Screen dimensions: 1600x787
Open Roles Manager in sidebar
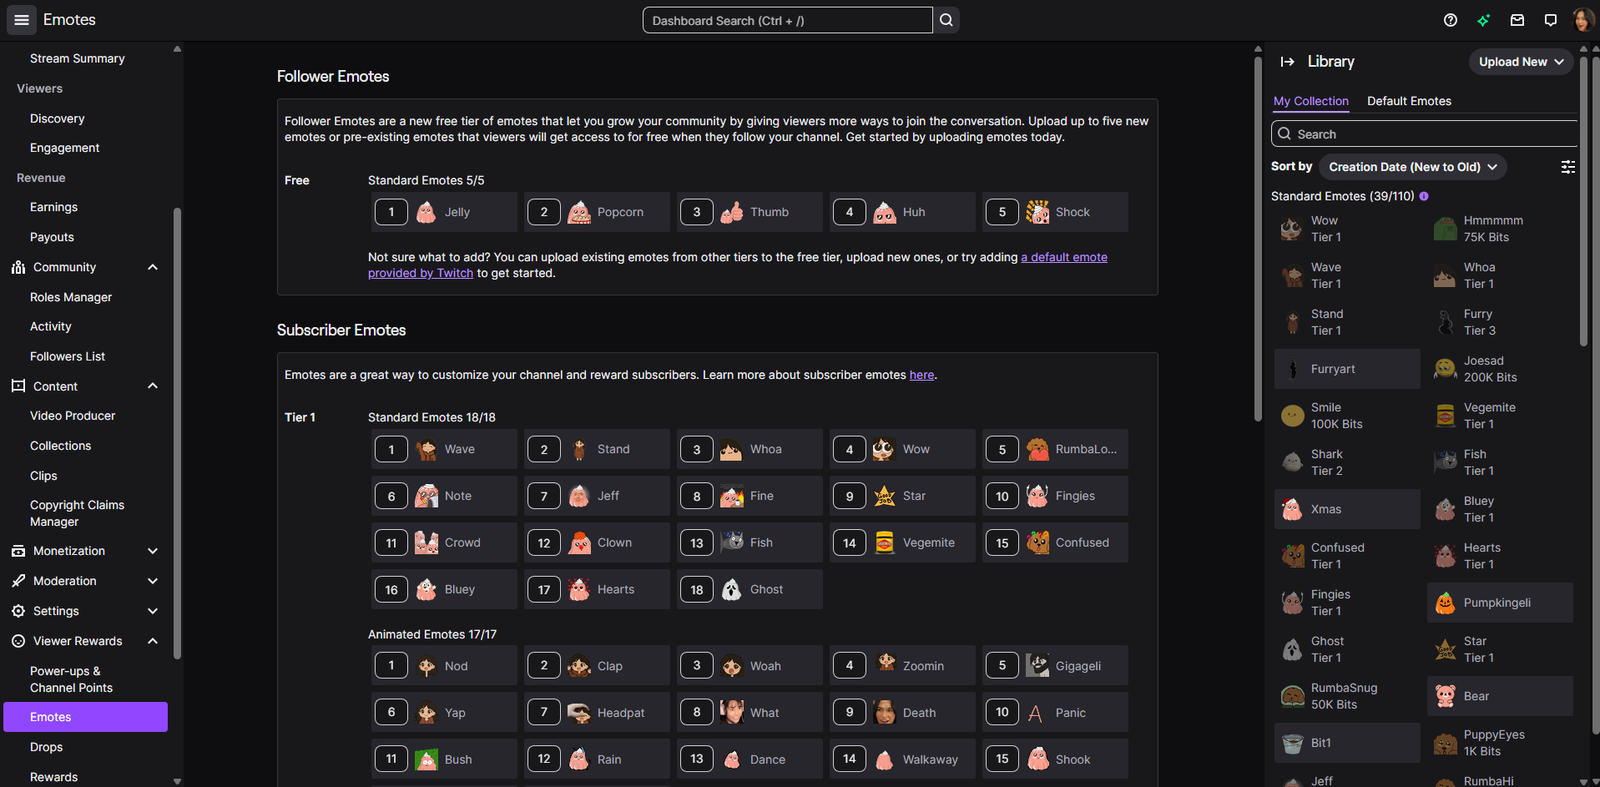coord(71,297)
